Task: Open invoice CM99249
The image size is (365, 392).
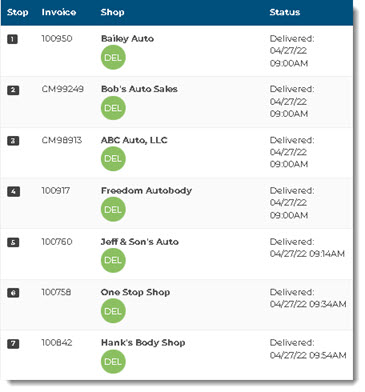Action: click(x=63, y=89)
